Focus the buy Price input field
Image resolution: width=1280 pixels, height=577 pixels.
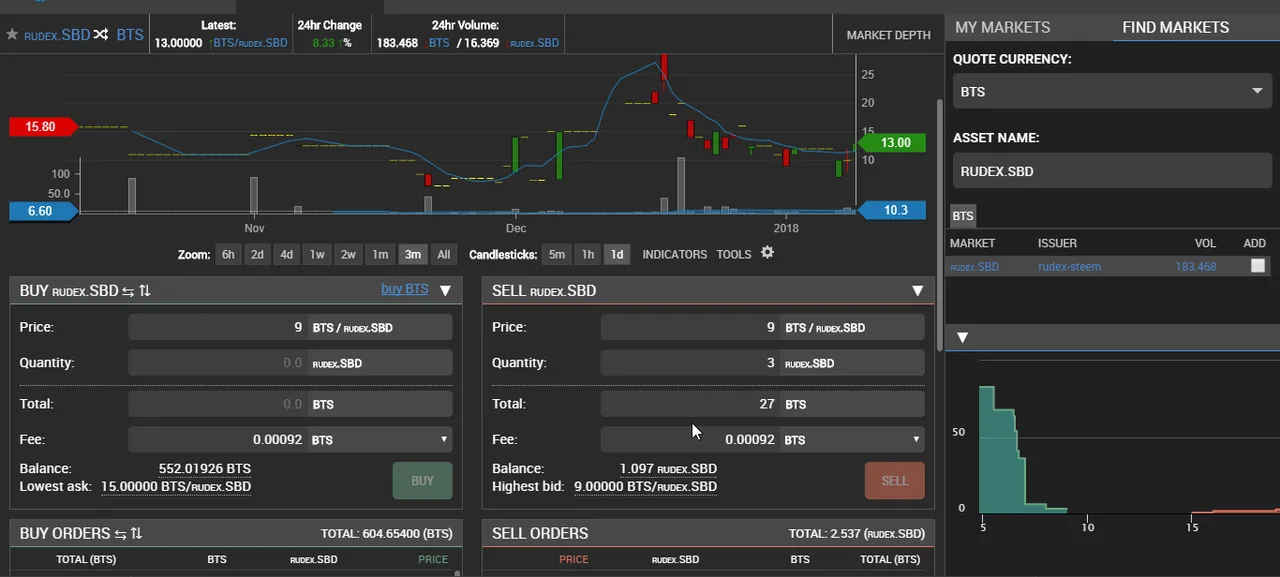coord(217,328)
